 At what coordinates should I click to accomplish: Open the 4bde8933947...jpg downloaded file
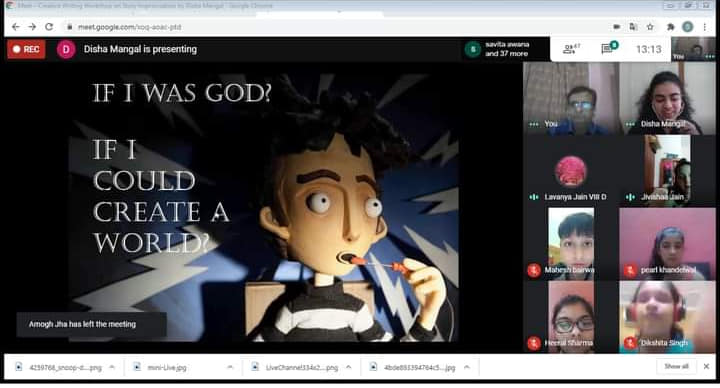click(413, 367)
